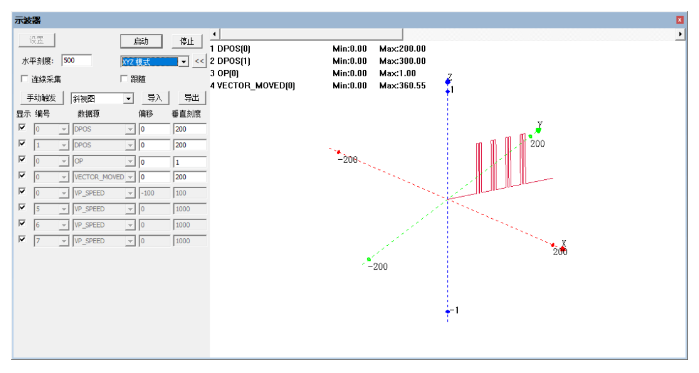The width and height of the screenshot is (699, 373).
Task: Click the right scroll arrow above the plot
Action: [680, 34]
